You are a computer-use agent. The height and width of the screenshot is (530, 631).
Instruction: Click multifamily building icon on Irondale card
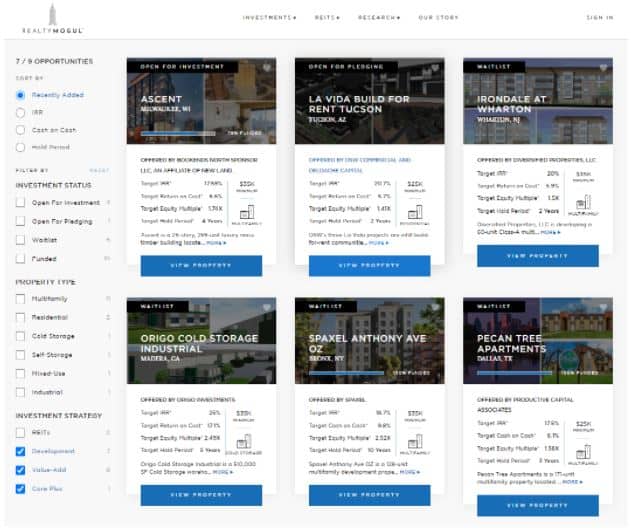tap(583, 202)
